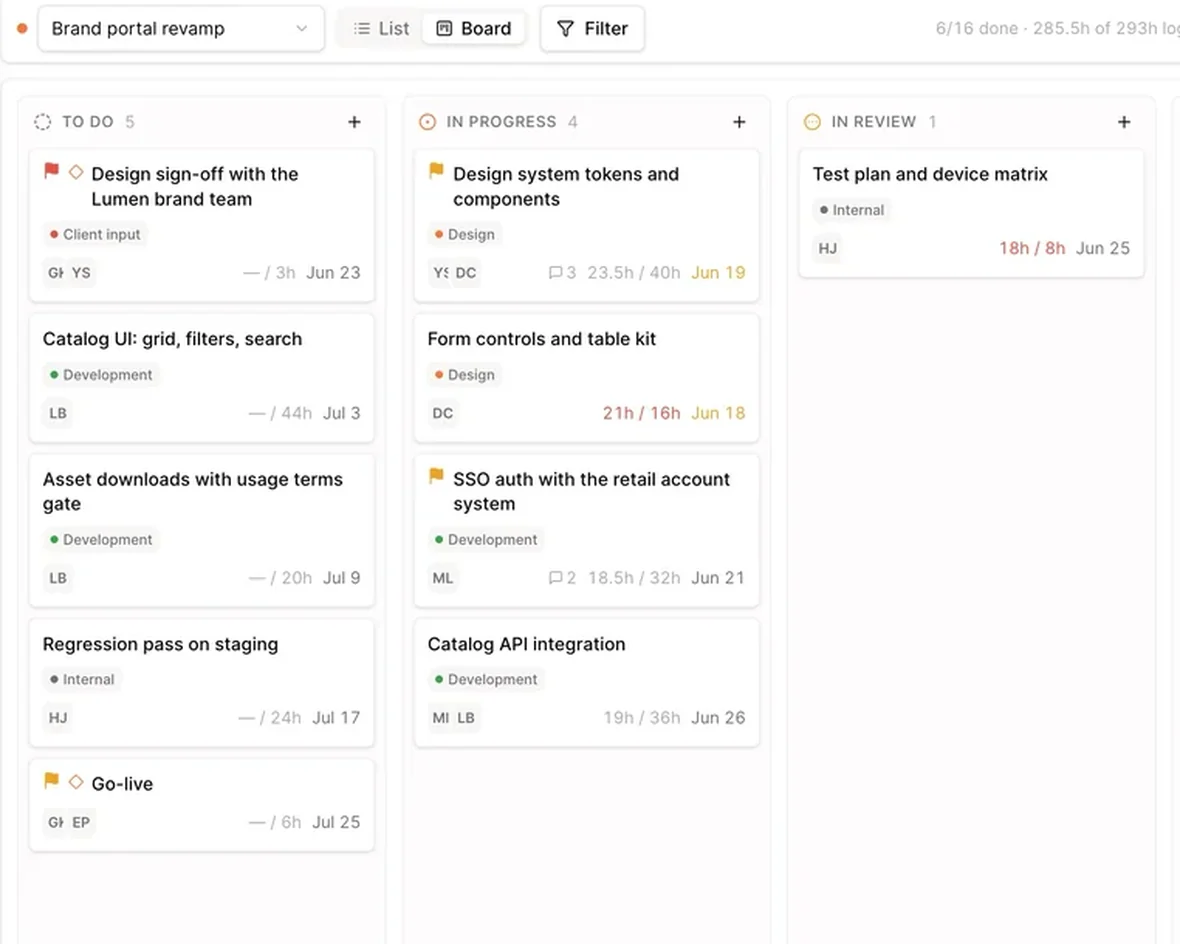
Task: Click LB avatar on Catalog API integration card
Action: click(466, 718)
